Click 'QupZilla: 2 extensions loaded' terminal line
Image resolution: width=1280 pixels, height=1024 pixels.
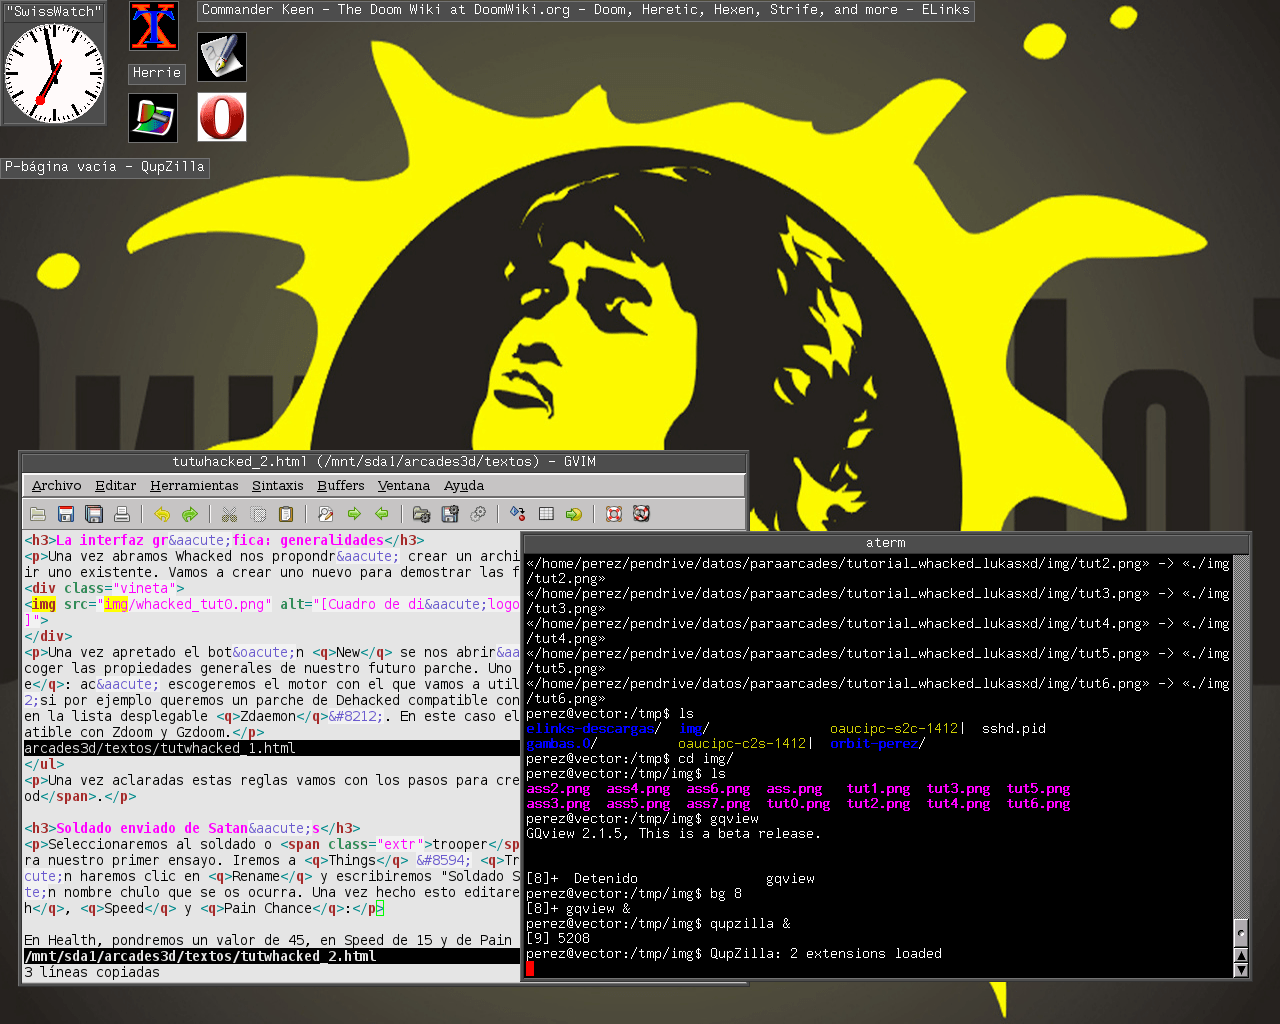(x=826, y=954)
